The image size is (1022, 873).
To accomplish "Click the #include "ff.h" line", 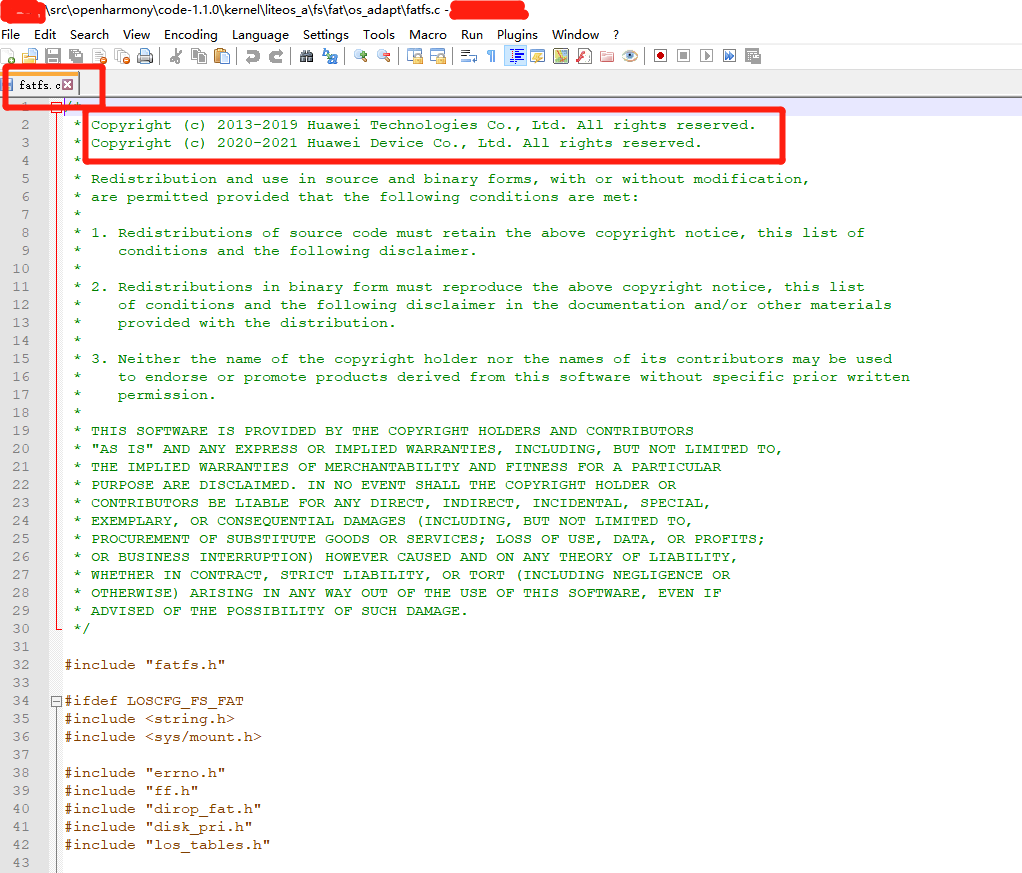I will [131, 791].
